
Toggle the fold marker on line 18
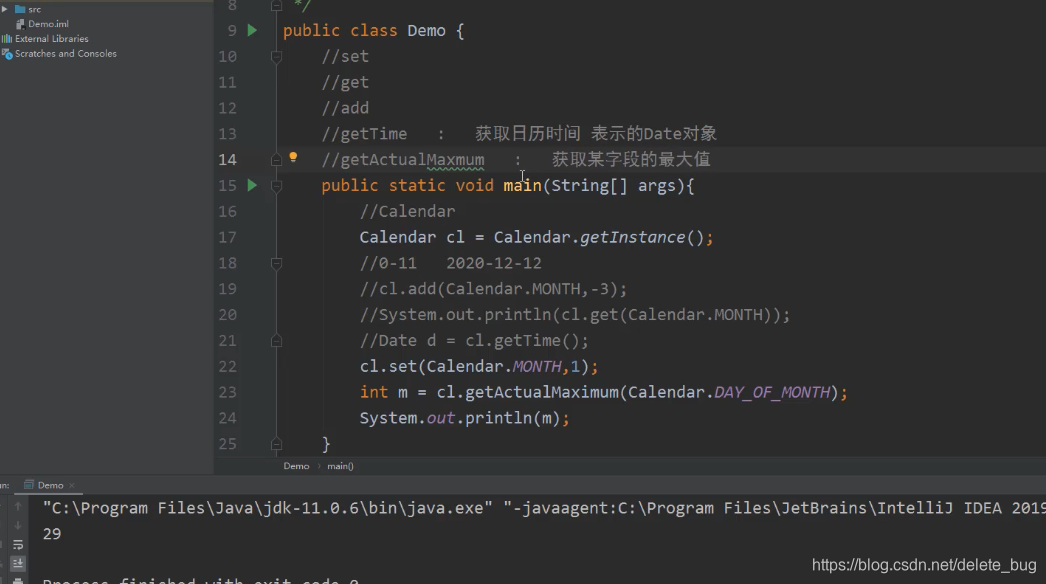tap(276, 264)
